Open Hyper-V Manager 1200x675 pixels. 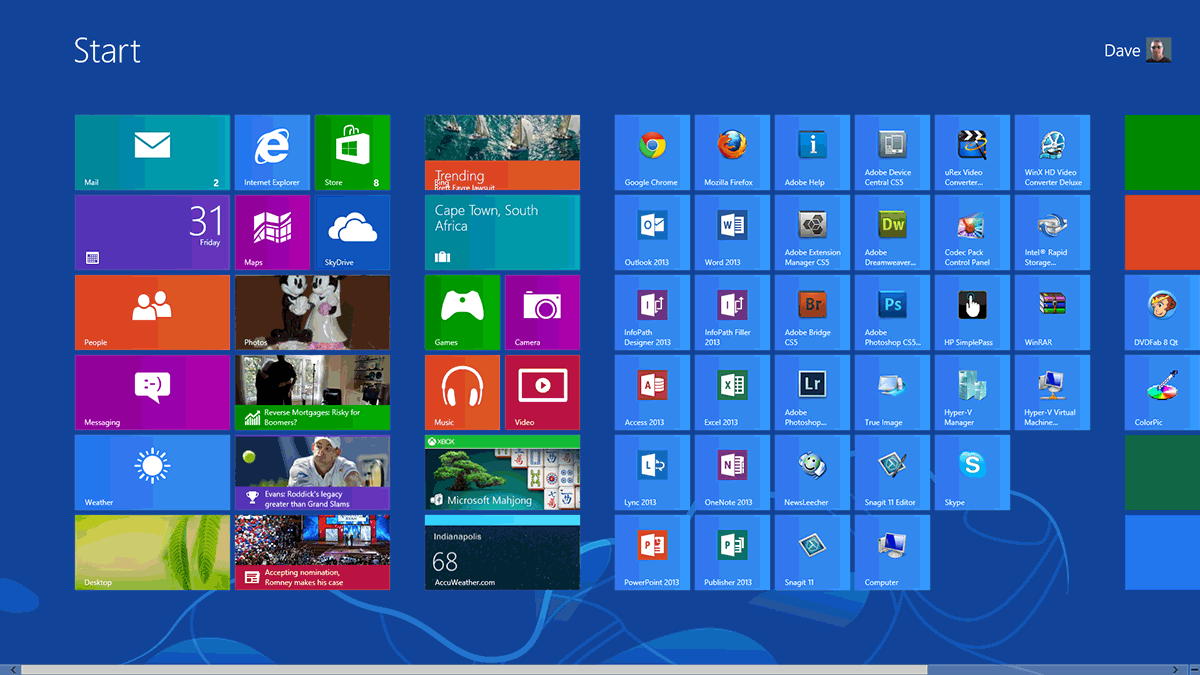(972, 392)
